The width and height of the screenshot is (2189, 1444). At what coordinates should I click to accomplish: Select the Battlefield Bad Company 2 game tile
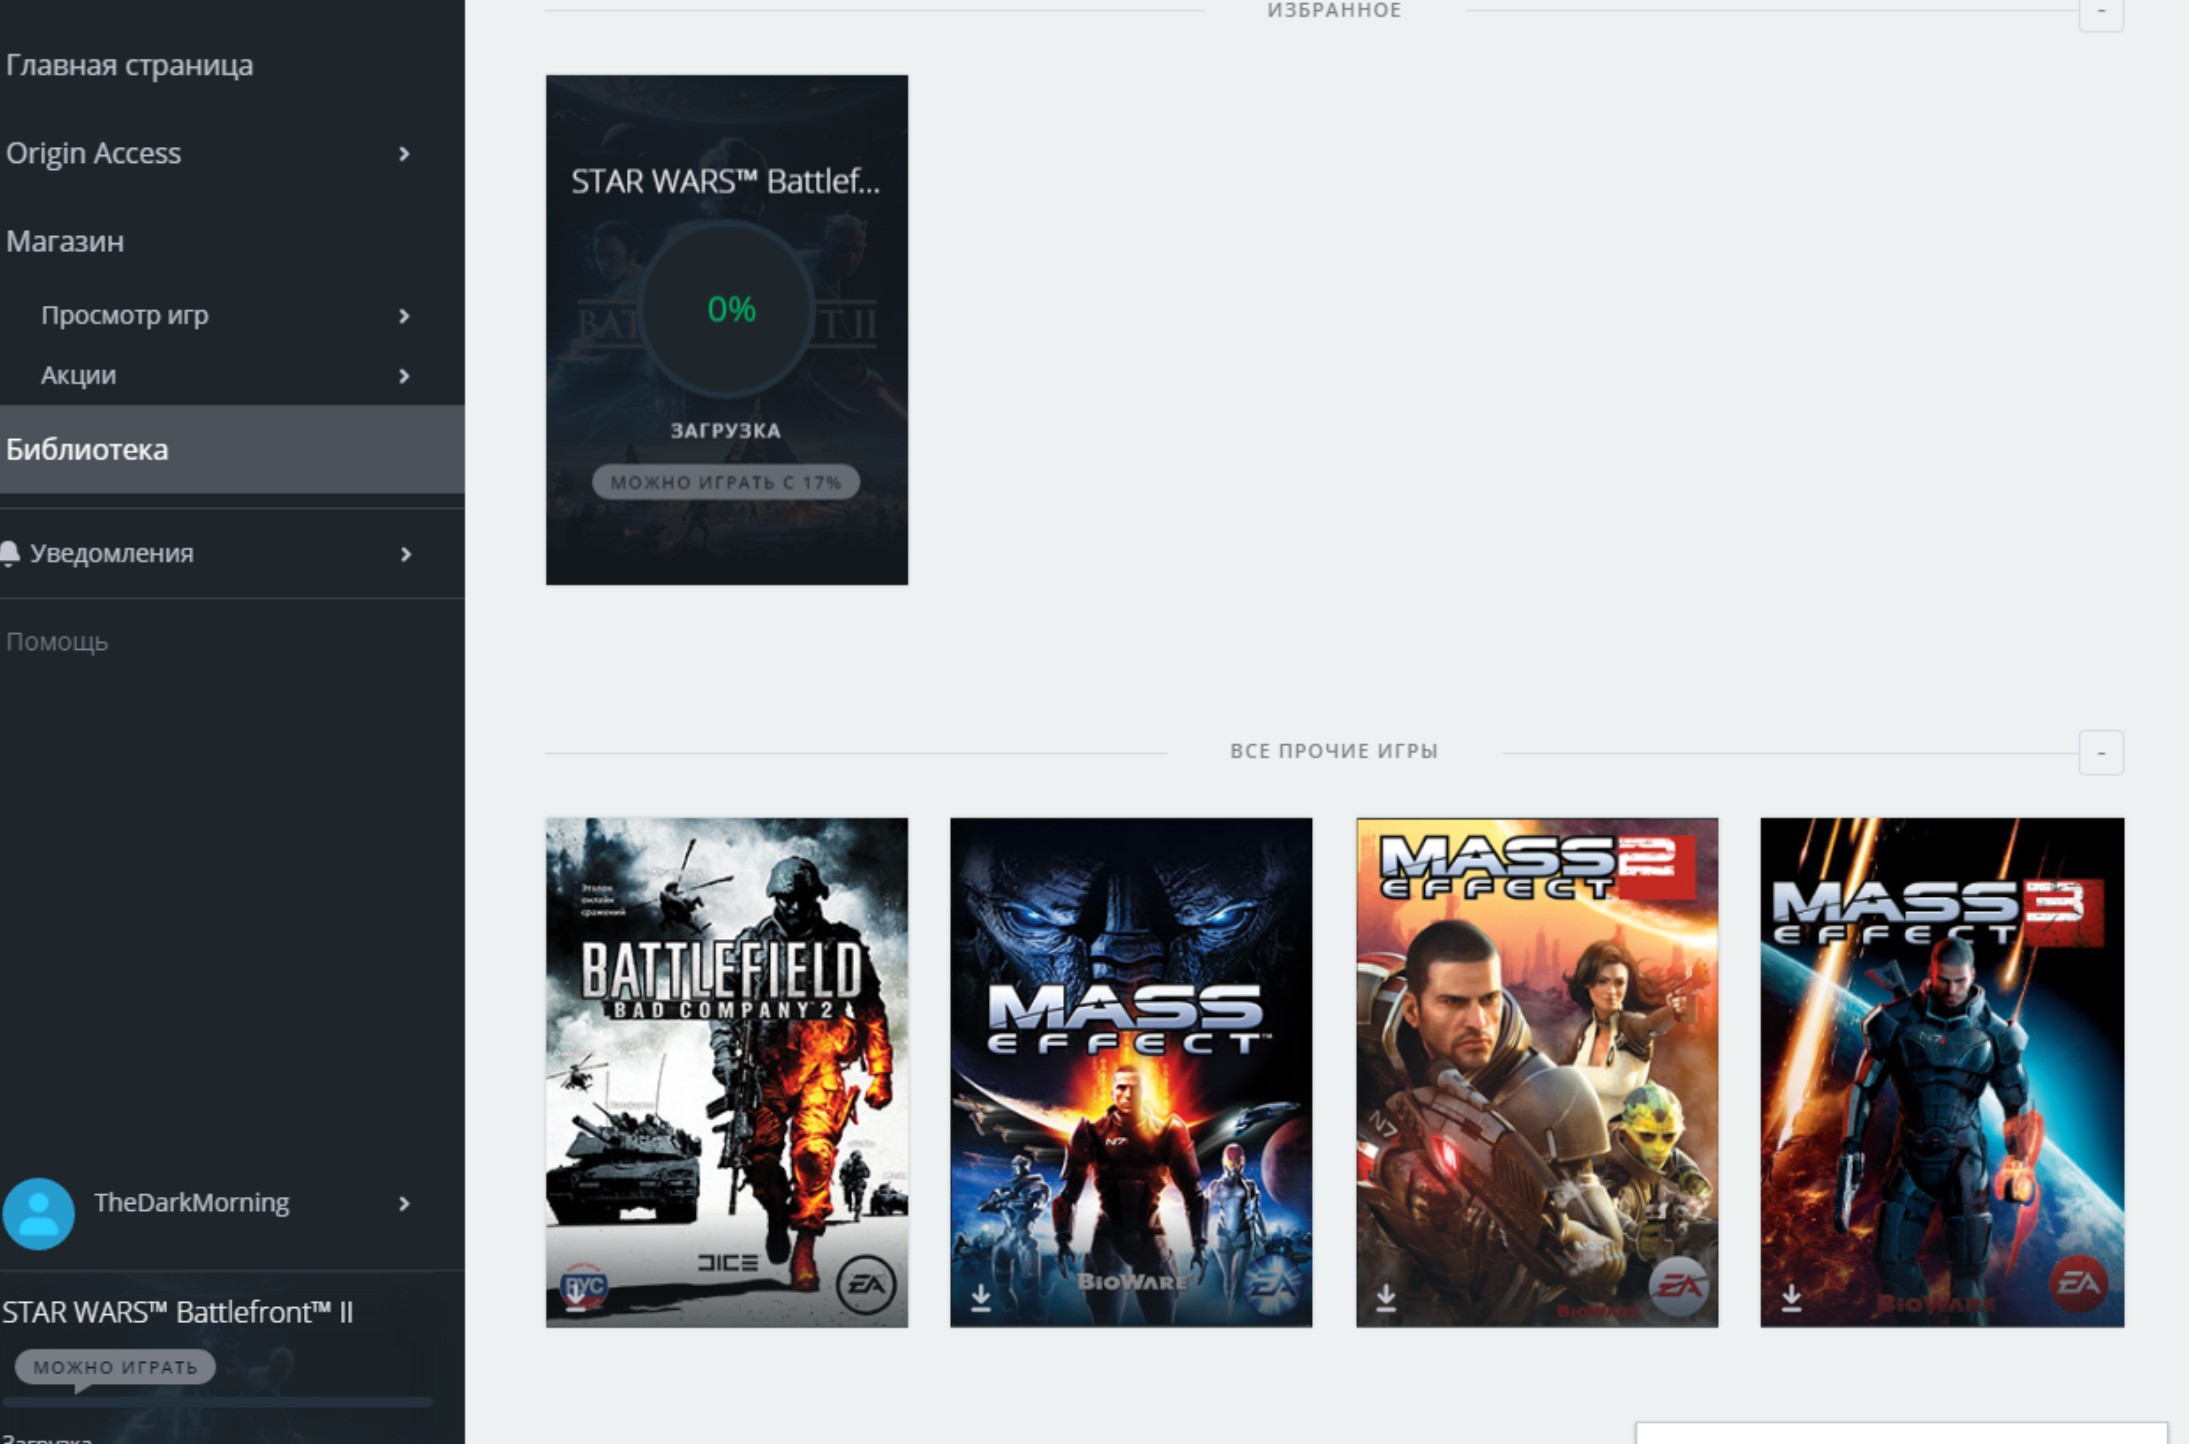(x=726, y=1071)
